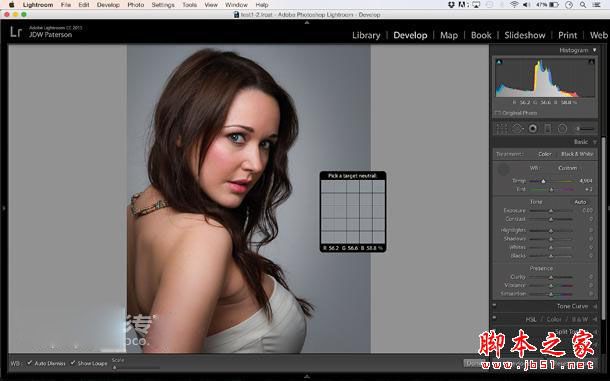Toggle the Auto Dismiss checkbox
The image size is (610, 381).
(x=30, y=363)
